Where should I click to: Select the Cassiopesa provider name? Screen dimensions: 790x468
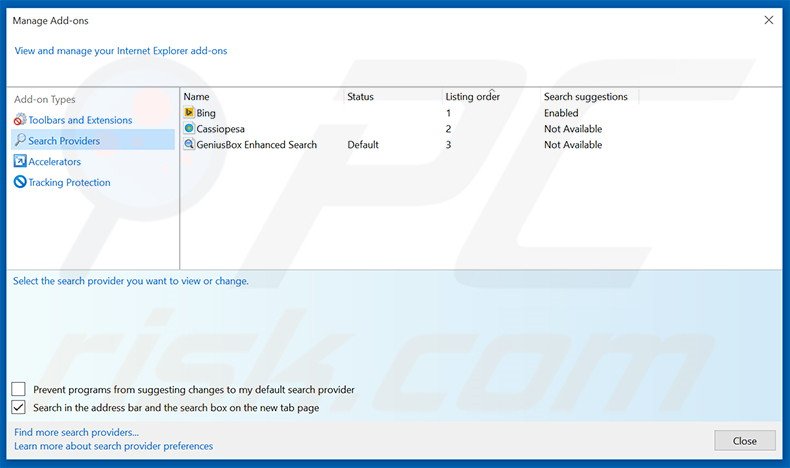220,129
